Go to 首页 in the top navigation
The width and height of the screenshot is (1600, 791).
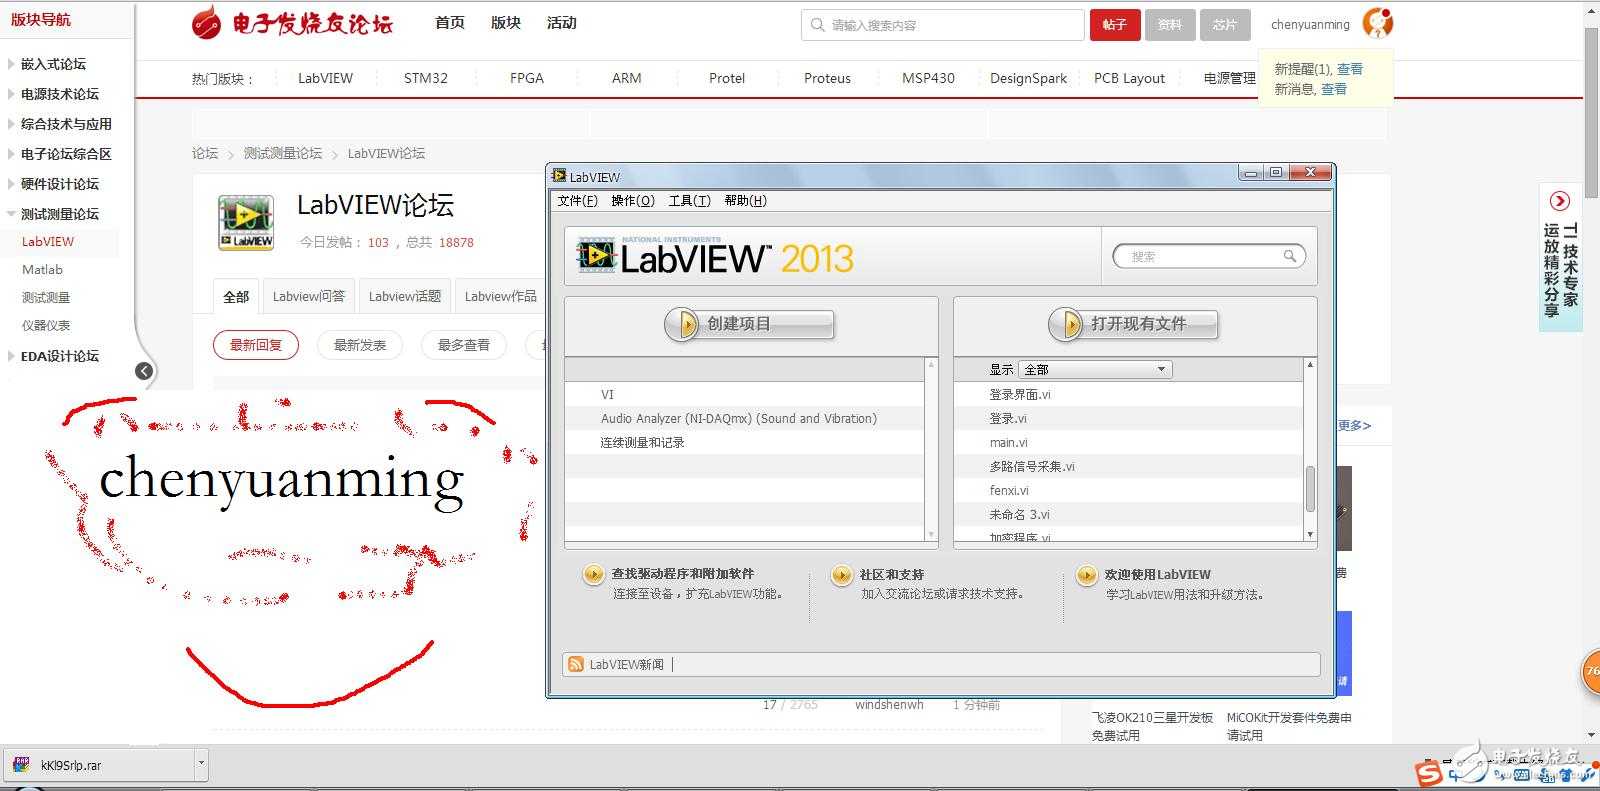point(450,23)
